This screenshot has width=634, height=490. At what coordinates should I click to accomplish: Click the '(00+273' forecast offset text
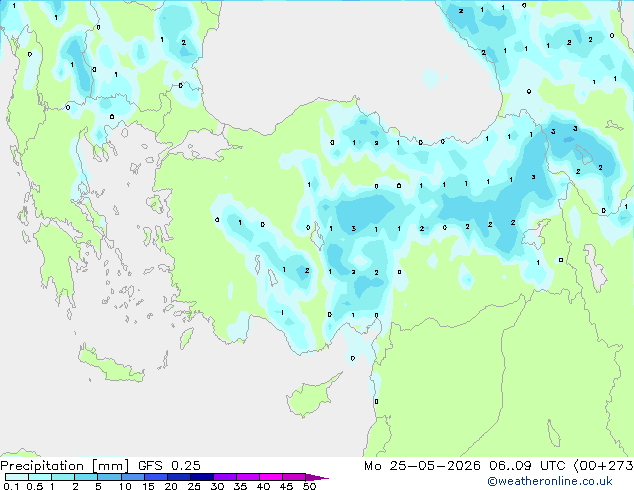pos(604,466)
